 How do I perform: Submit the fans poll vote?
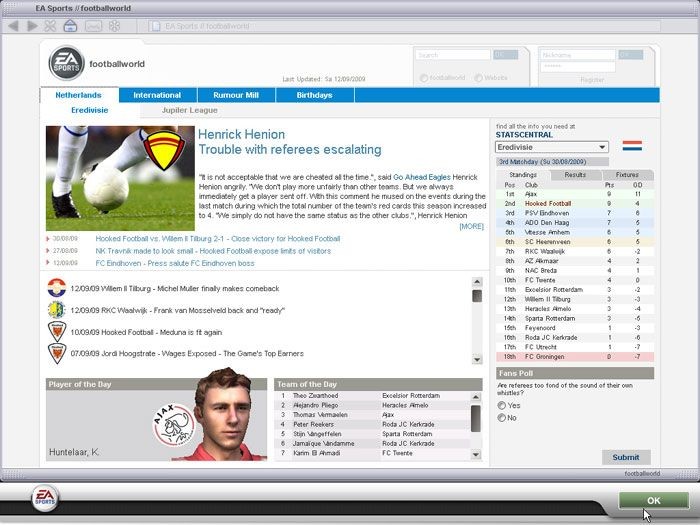626,457
